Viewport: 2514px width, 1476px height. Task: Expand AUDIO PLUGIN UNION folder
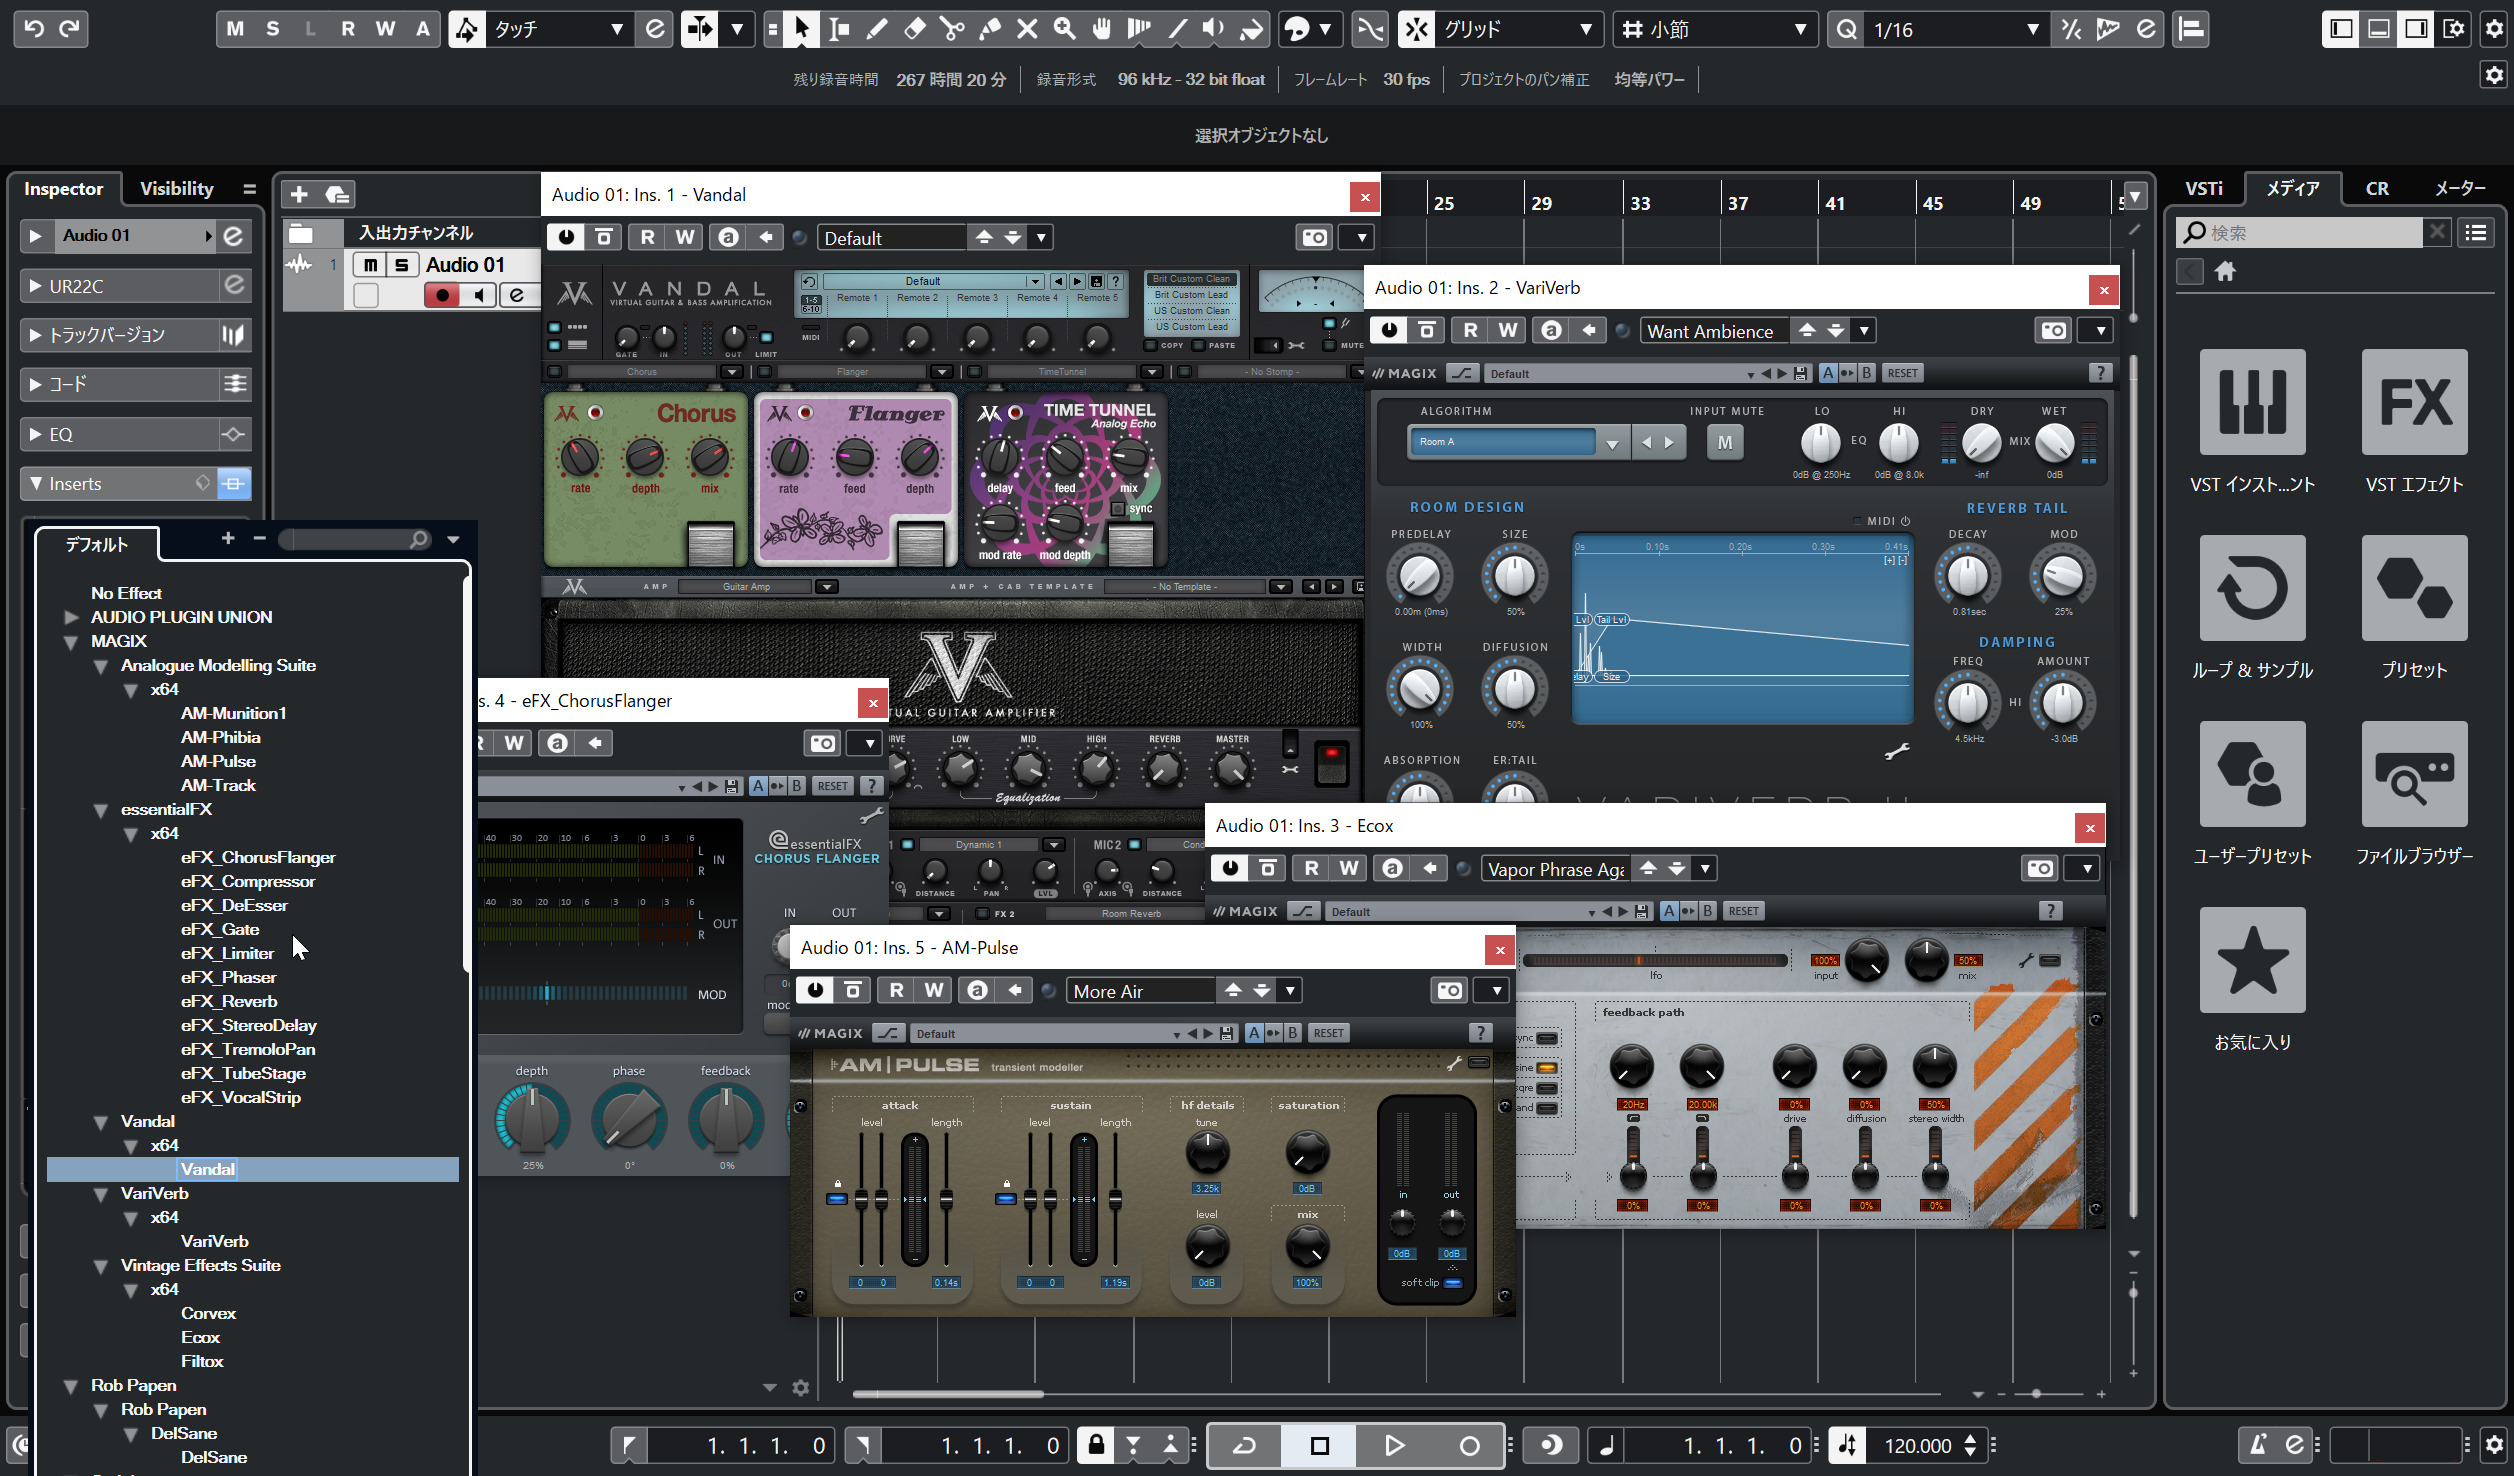71,617
